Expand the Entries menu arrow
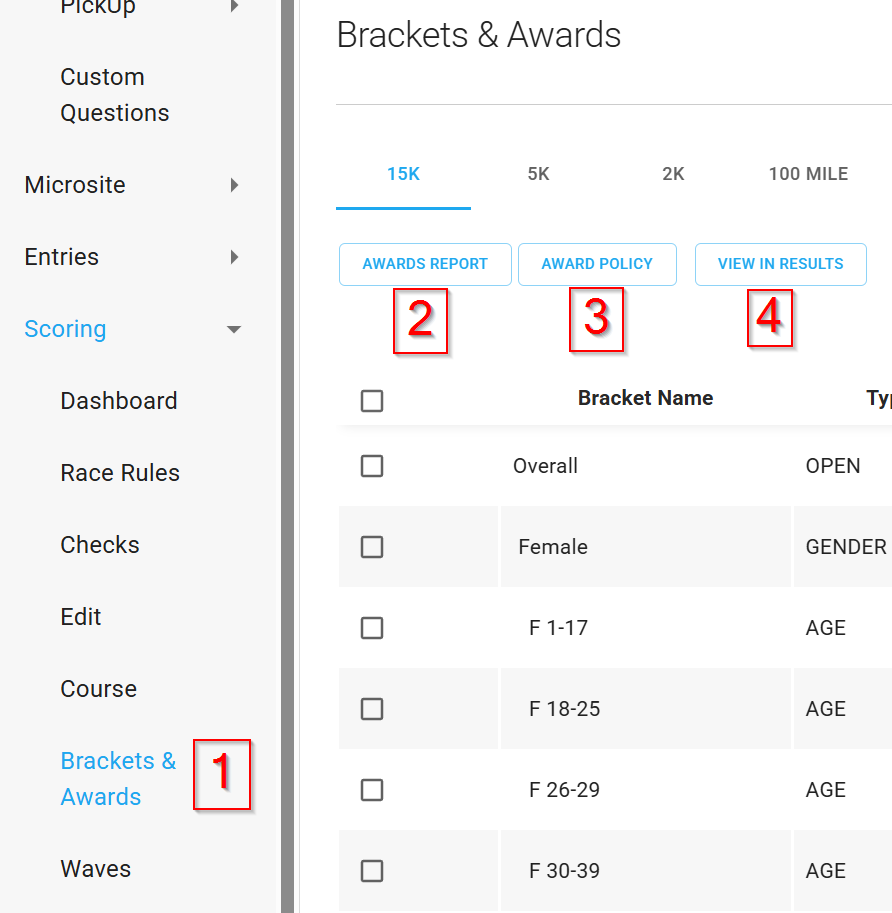 (x=234, y=257)
